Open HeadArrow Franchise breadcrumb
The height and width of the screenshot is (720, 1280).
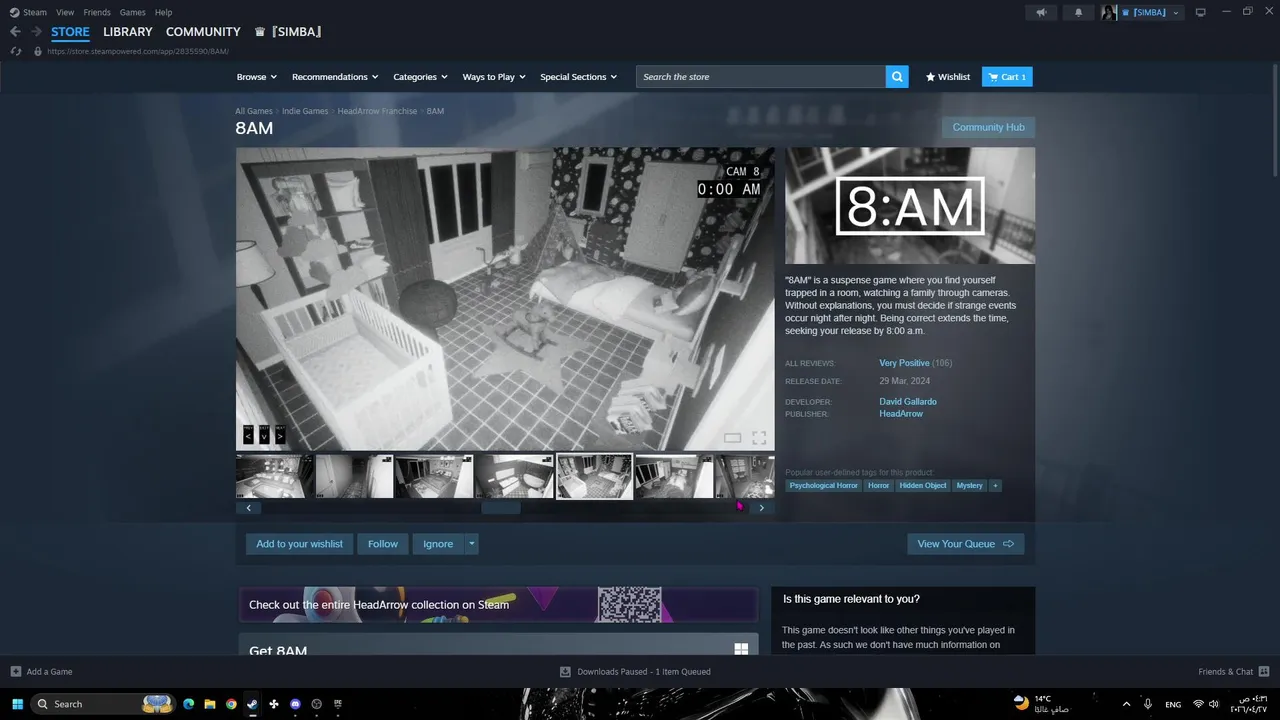pos(377,111)
